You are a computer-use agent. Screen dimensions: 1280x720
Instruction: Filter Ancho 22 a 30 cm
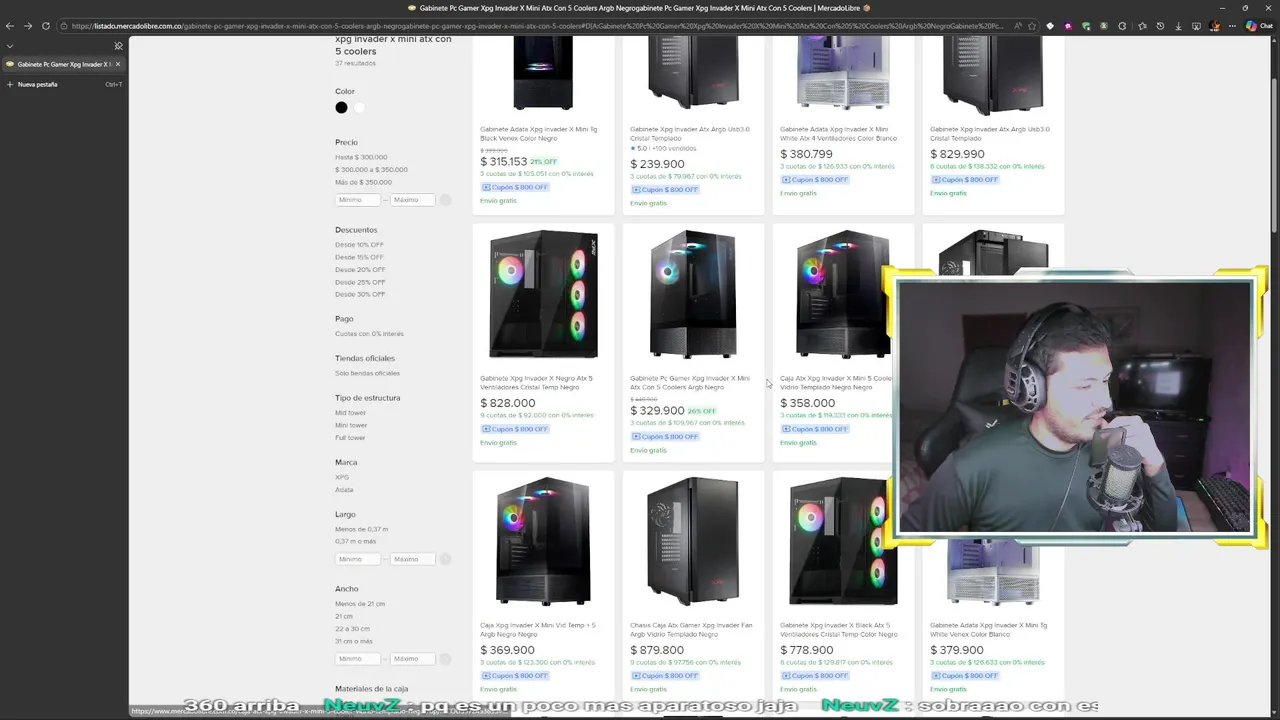(353, 629)
